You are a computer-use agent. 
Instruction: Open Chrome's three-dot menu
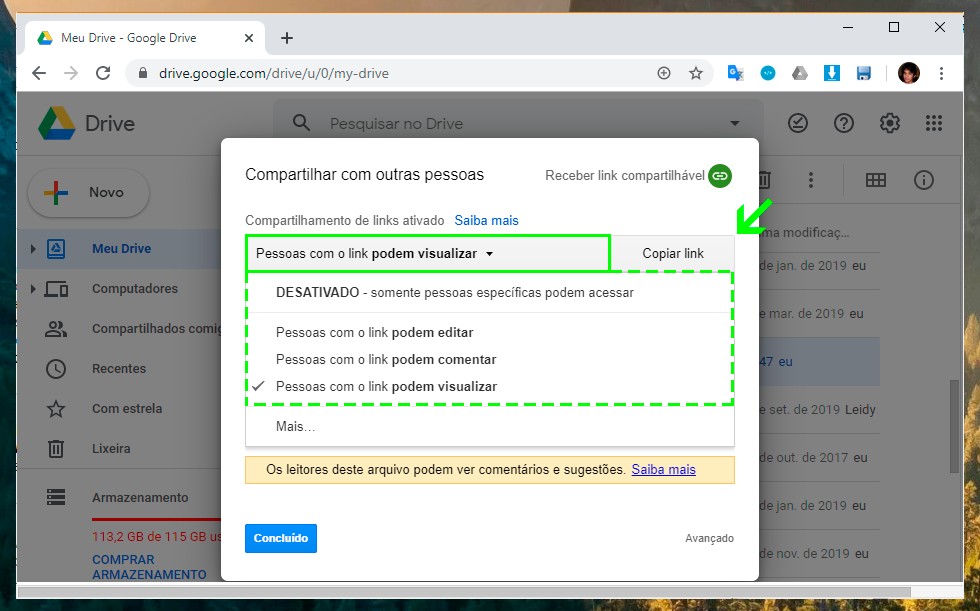point(941,73)
